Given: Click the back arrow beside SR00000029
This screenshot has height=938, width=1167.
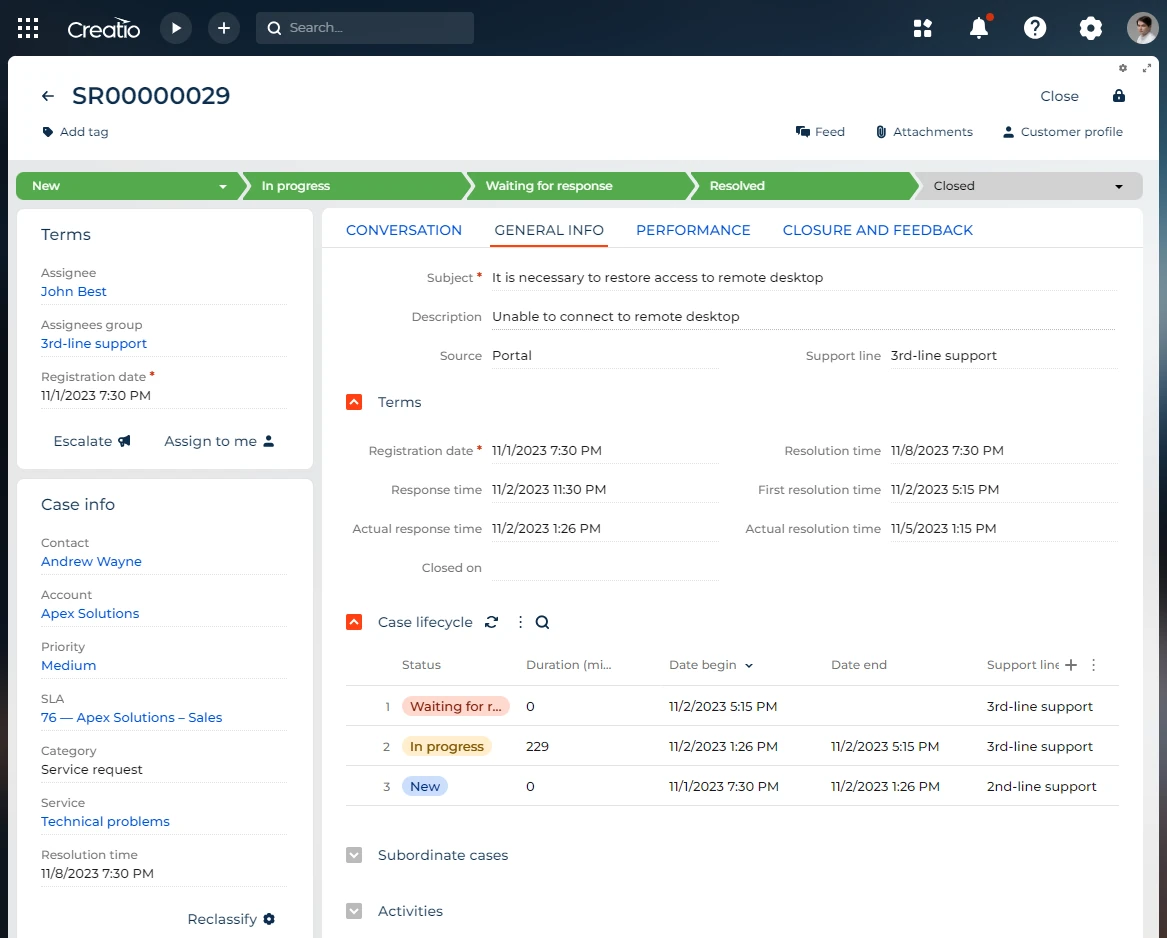Looking at the screenshot, I should (48, 97).
